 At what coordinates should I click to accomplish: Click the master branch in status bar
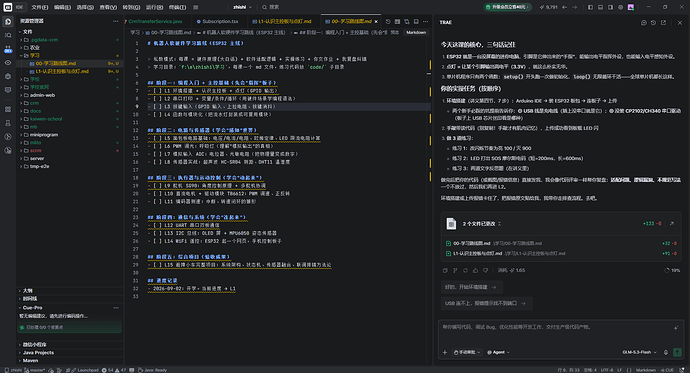tap(34, 370)
